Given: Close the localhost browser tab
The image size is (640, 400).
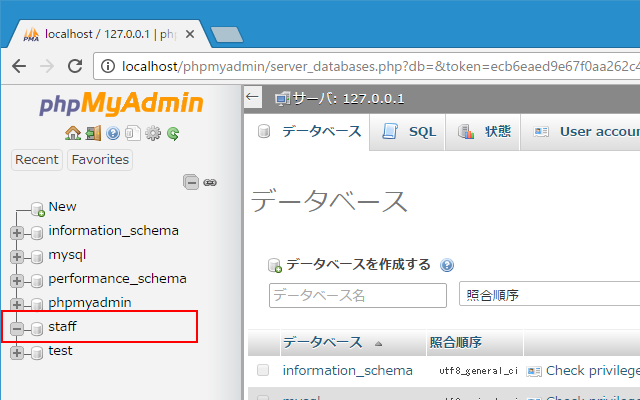Looking at the screenshot, I should [x=190, y=35].
